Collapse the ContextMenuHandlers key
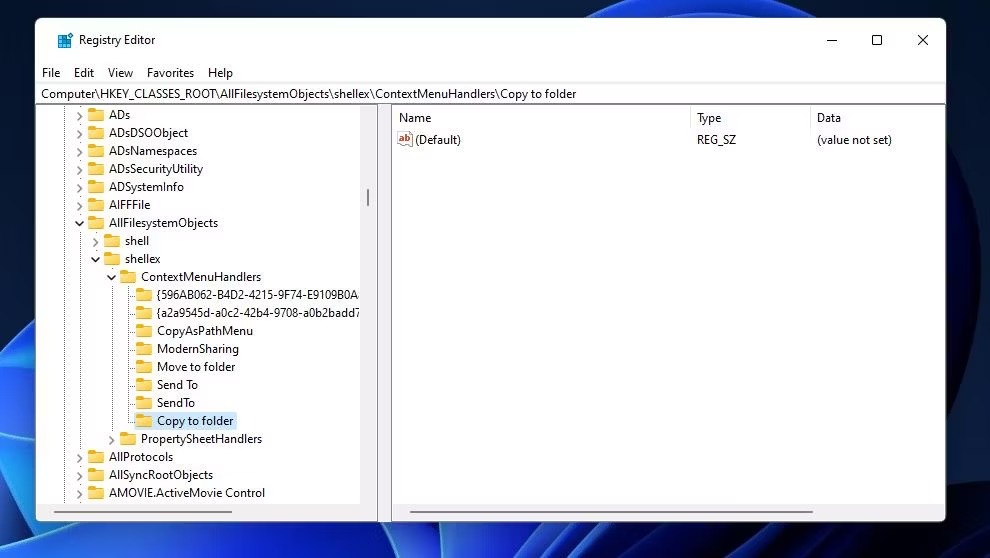The width and height of the screenshot is (990, 558). pyautogui.click(x=111, y=276)
